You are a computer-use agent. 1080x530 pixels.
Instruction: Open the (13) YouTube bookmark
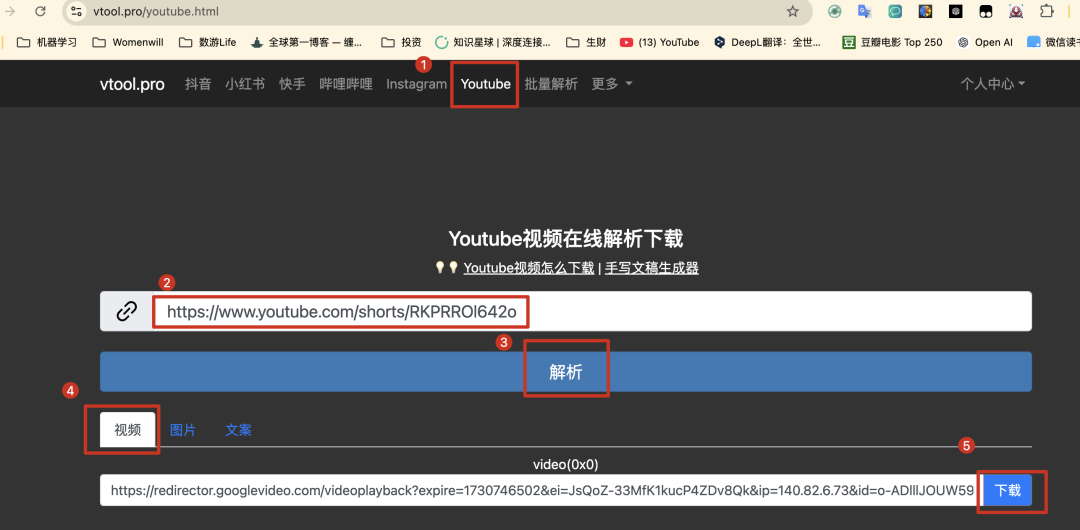point(659,42)
